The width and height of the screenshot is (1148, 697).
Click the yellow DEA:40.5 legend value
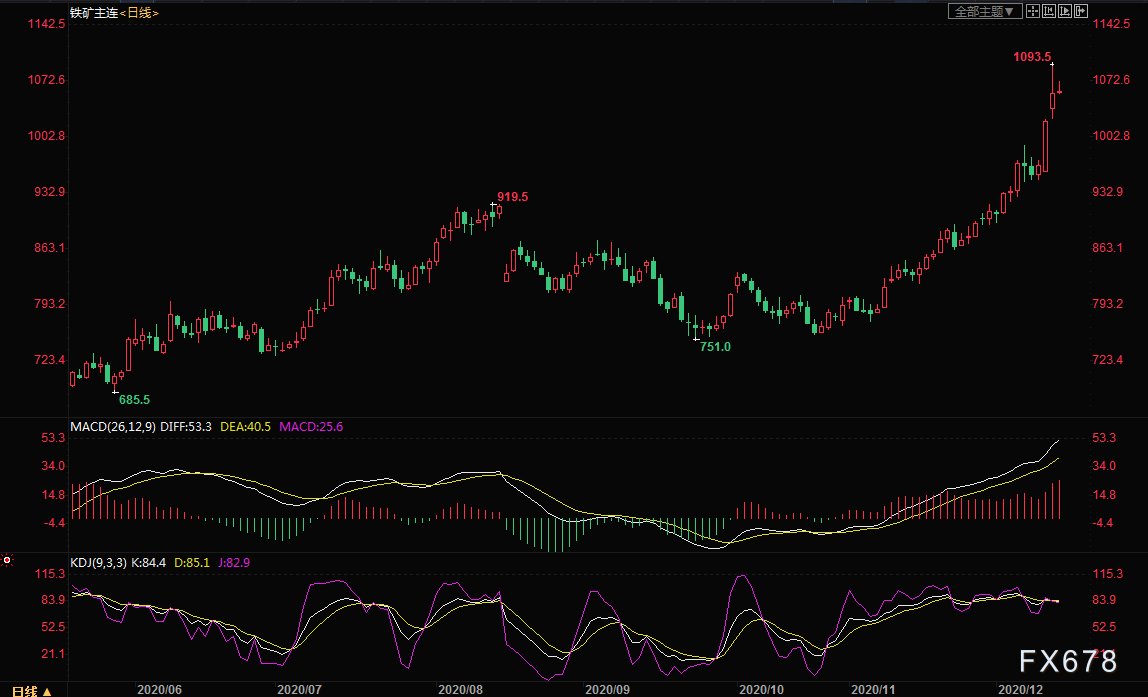pyautogui.click(x=245, y=426)
